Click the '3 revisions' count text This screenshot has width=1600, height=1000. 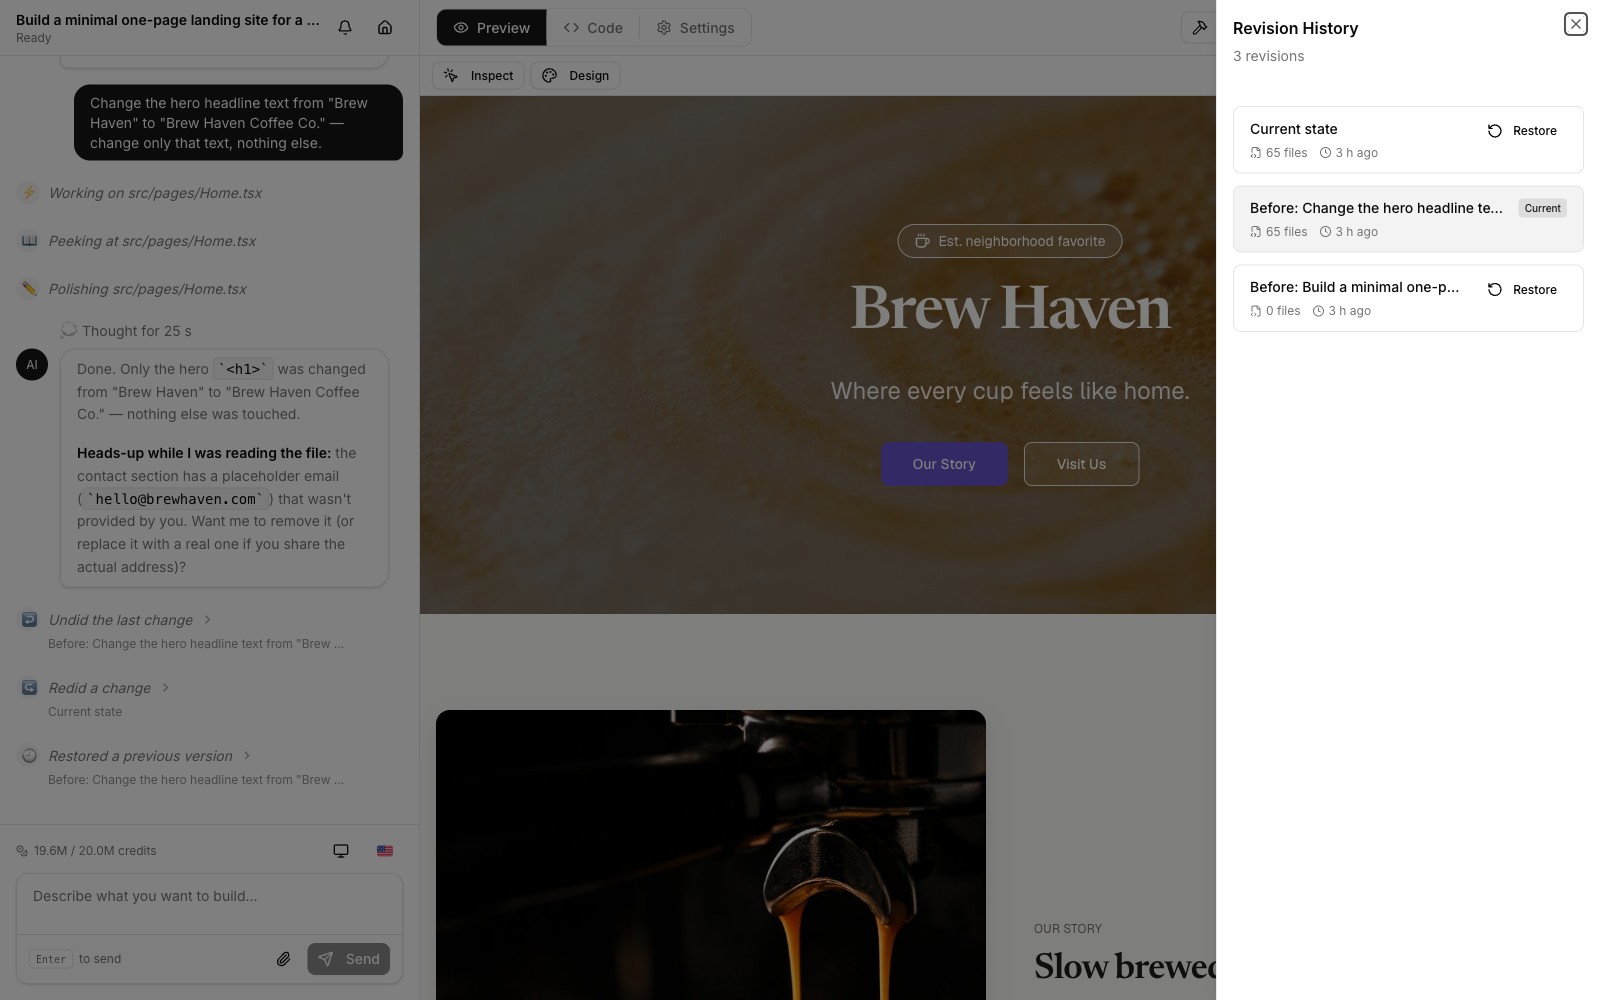1268,56
